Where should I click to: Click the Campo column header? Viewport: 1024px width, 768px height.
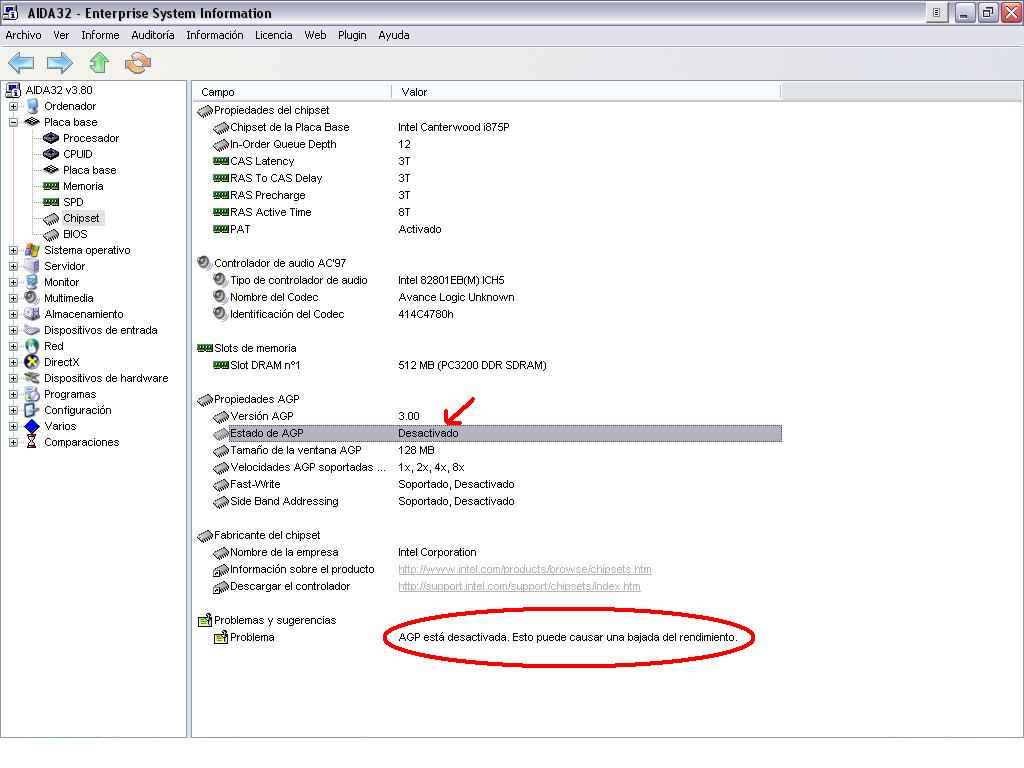tap(291, 92)
